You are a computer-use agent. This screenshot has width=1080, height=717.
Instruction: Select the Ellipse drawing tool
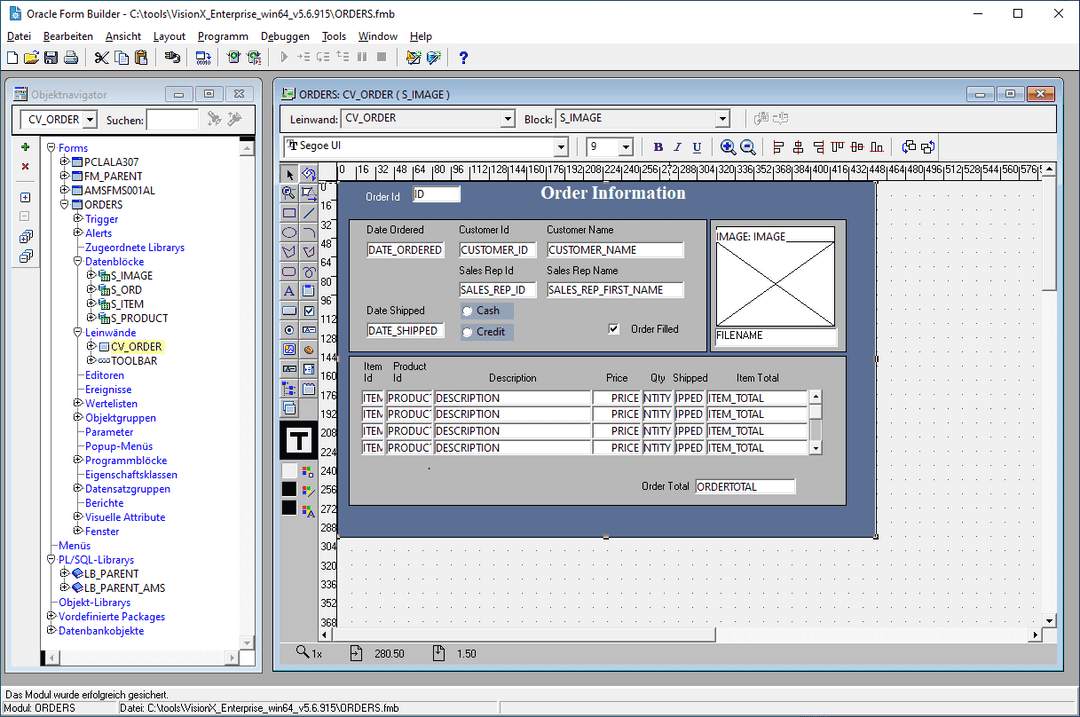[x=288, y=232]
